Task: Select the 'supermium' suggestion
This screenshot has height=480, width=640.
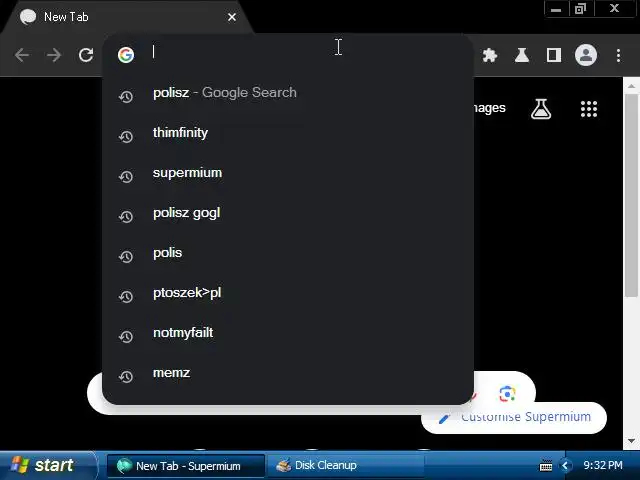Action: tap(288, 173)
